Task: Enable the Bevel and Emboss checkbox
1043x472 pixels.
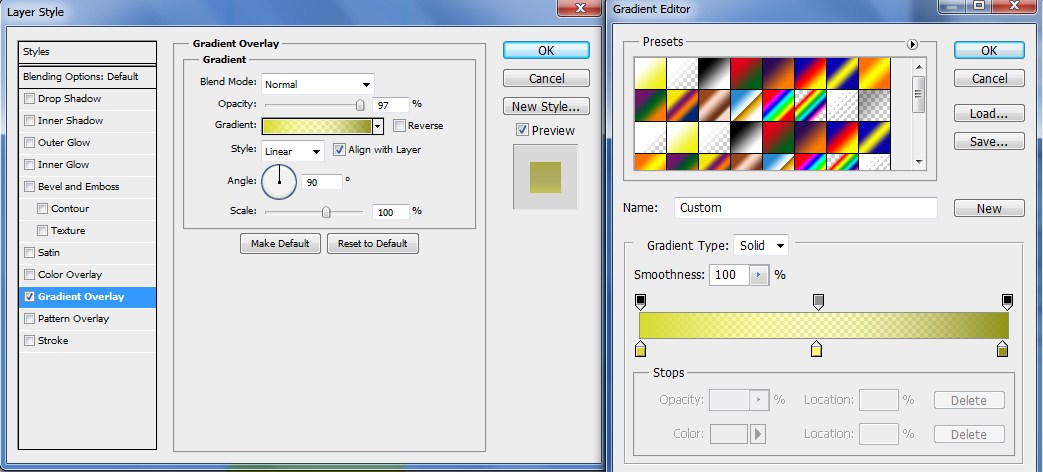Action: pos(29,187)
